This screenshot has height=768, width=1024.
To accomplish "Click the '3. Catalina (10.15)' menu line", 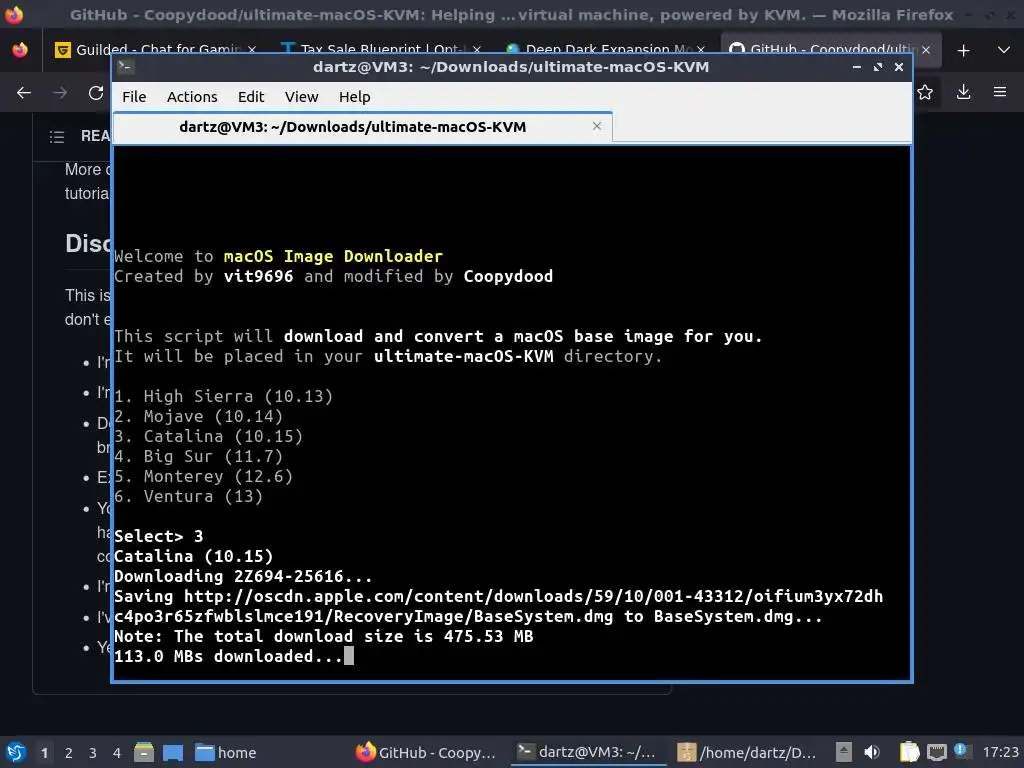I will tap(208, 436).
